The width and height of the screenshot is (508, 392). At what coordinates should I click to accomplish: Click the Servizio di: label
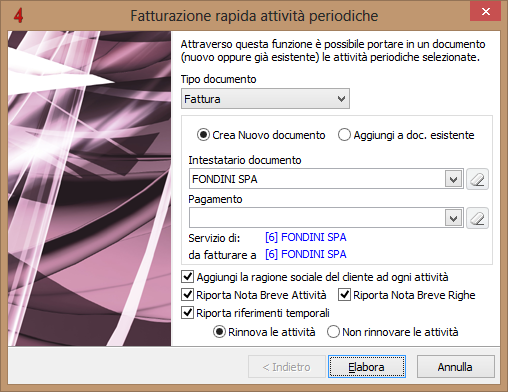point(214,238)
